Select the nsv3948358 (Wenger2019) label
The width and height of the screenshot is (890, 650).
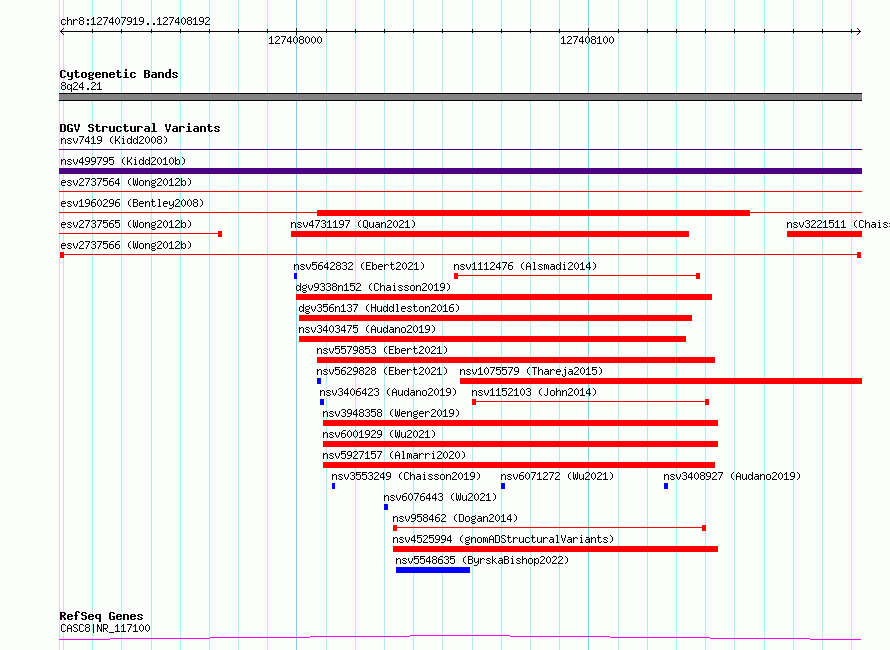[391, 413]
